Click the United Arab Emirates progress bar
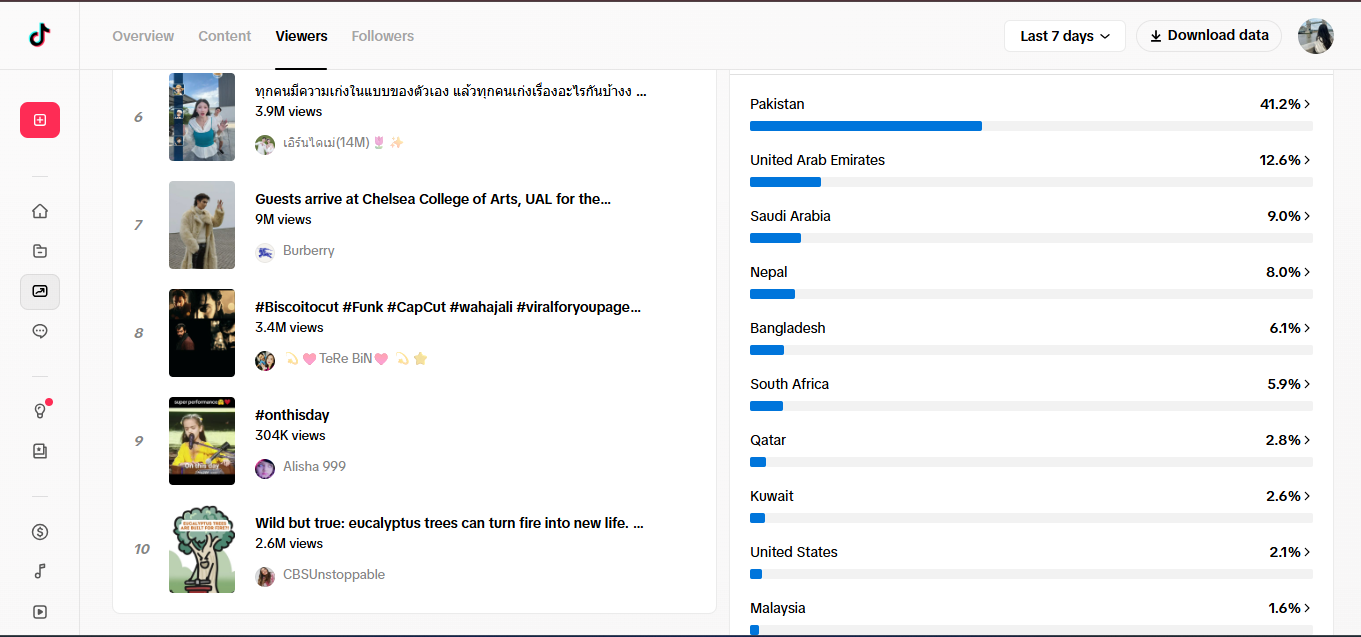 pos(1031,182)
